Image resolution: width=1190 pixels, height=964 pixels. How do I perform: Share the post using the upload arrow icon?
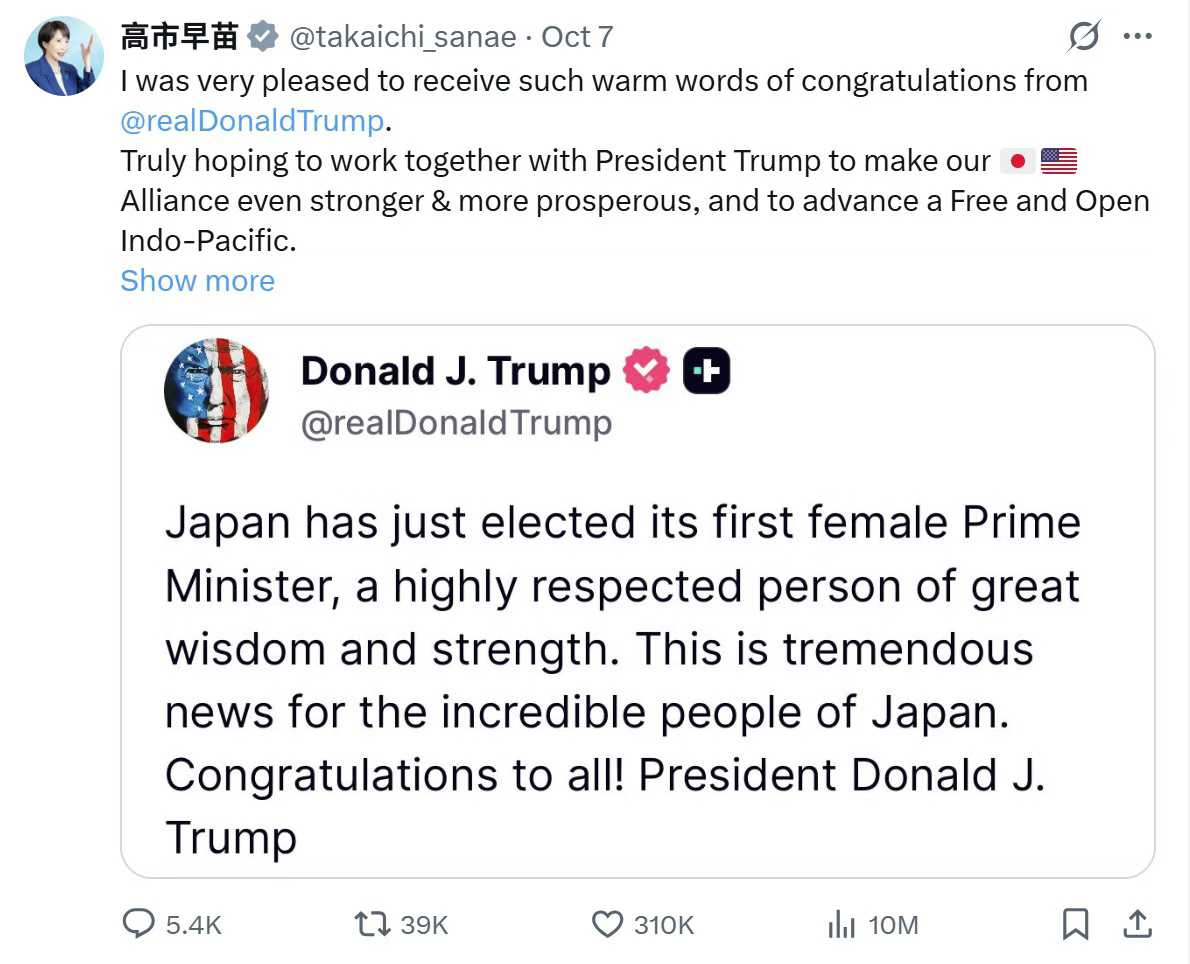point(1137,924)
